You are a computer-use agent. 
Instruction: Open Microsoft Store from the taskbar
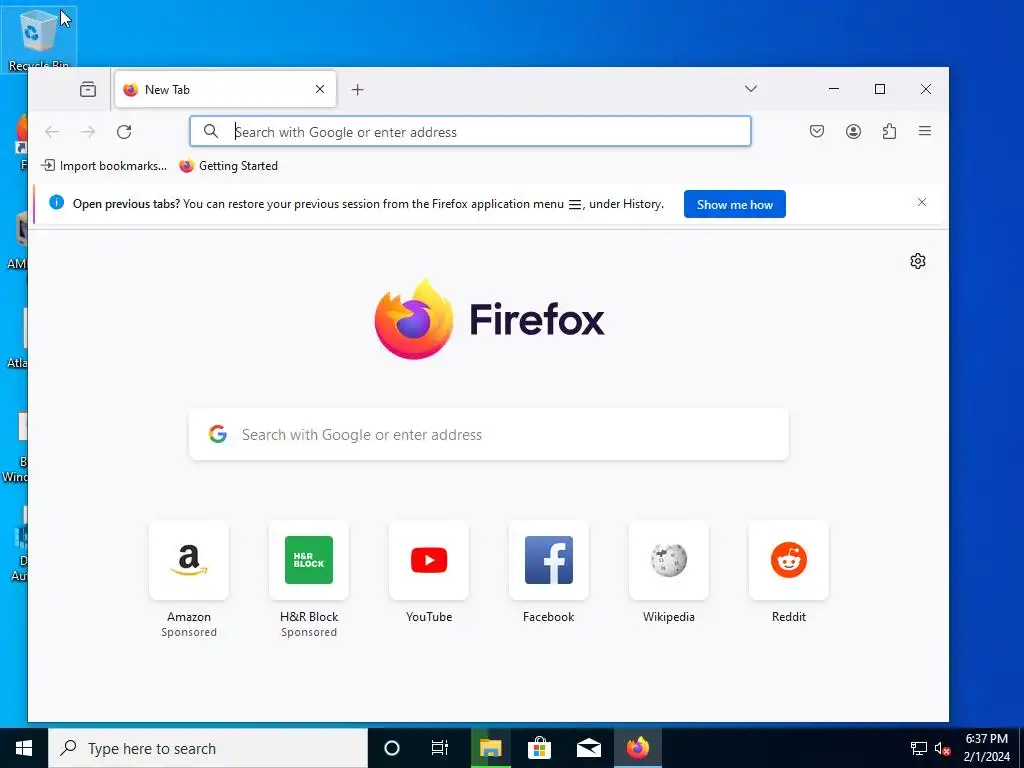[x=539, y=748]
